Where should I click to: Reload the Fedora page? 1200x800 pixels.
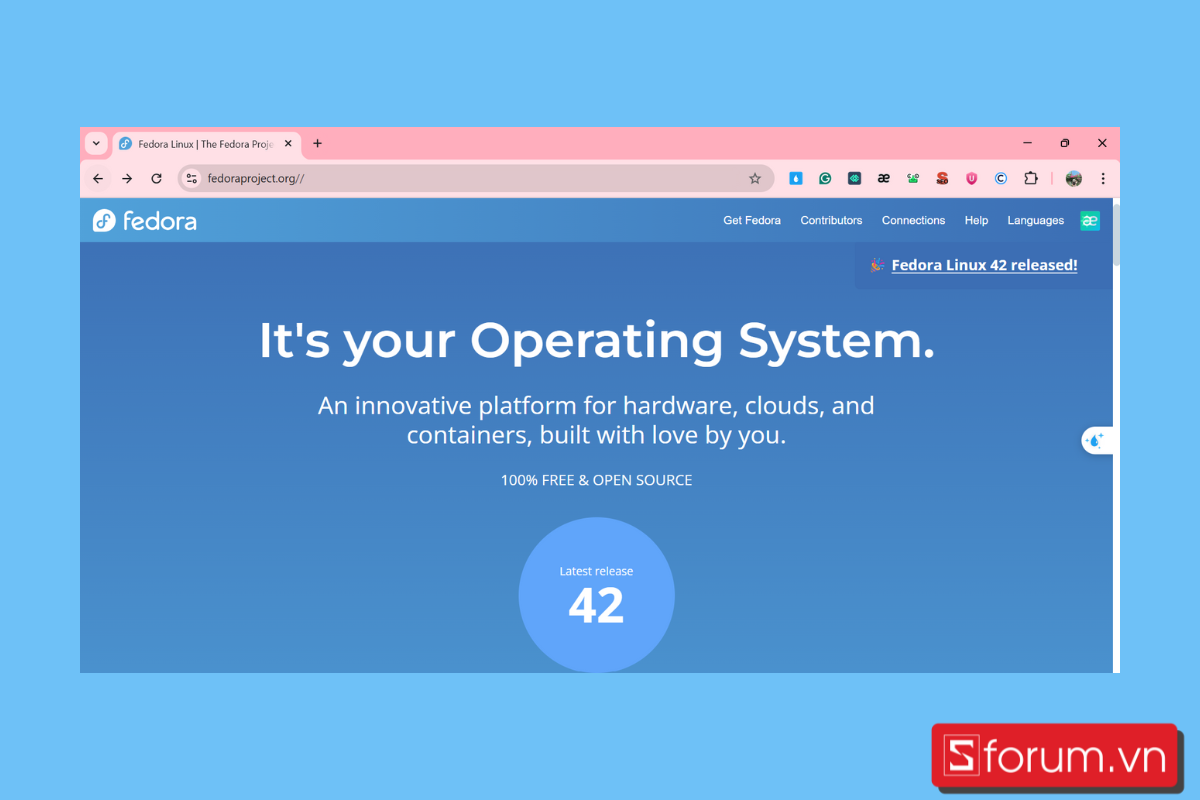point(156,178)
